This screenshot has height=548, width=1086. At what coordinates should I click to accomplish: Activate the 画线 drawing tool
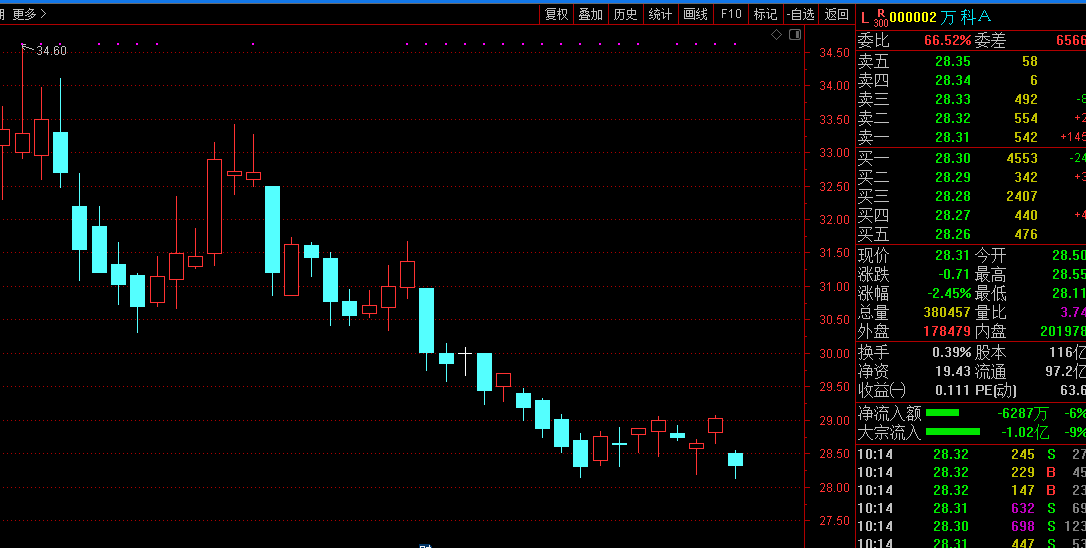(x=695, y=14)
